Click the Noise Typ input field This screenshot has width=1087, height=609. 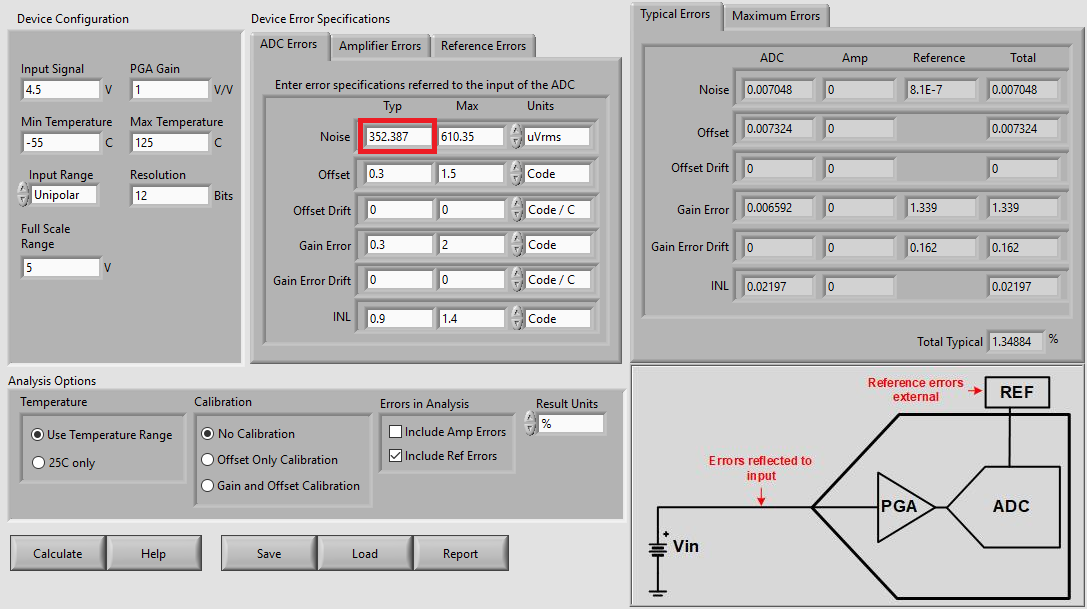pyautogui.click(x=398, y=137)
